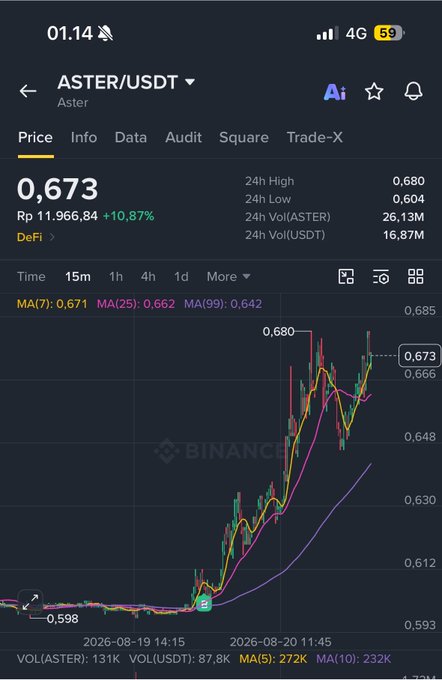Viewport: 442px width, 680px height.
Task: Open the Square tab
Action: pyautogui.click(x=244, y=137)
